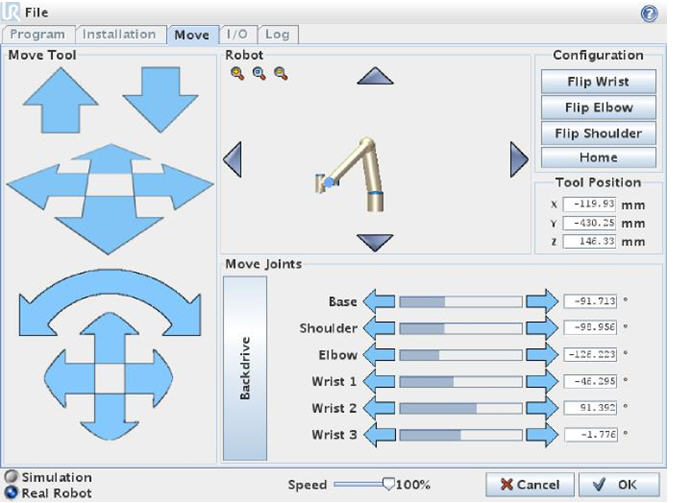The height and width of the screenshot is (503, 673).
Task: Tilt tool with the rotation cross's right arrow
Action: point(151,378)
